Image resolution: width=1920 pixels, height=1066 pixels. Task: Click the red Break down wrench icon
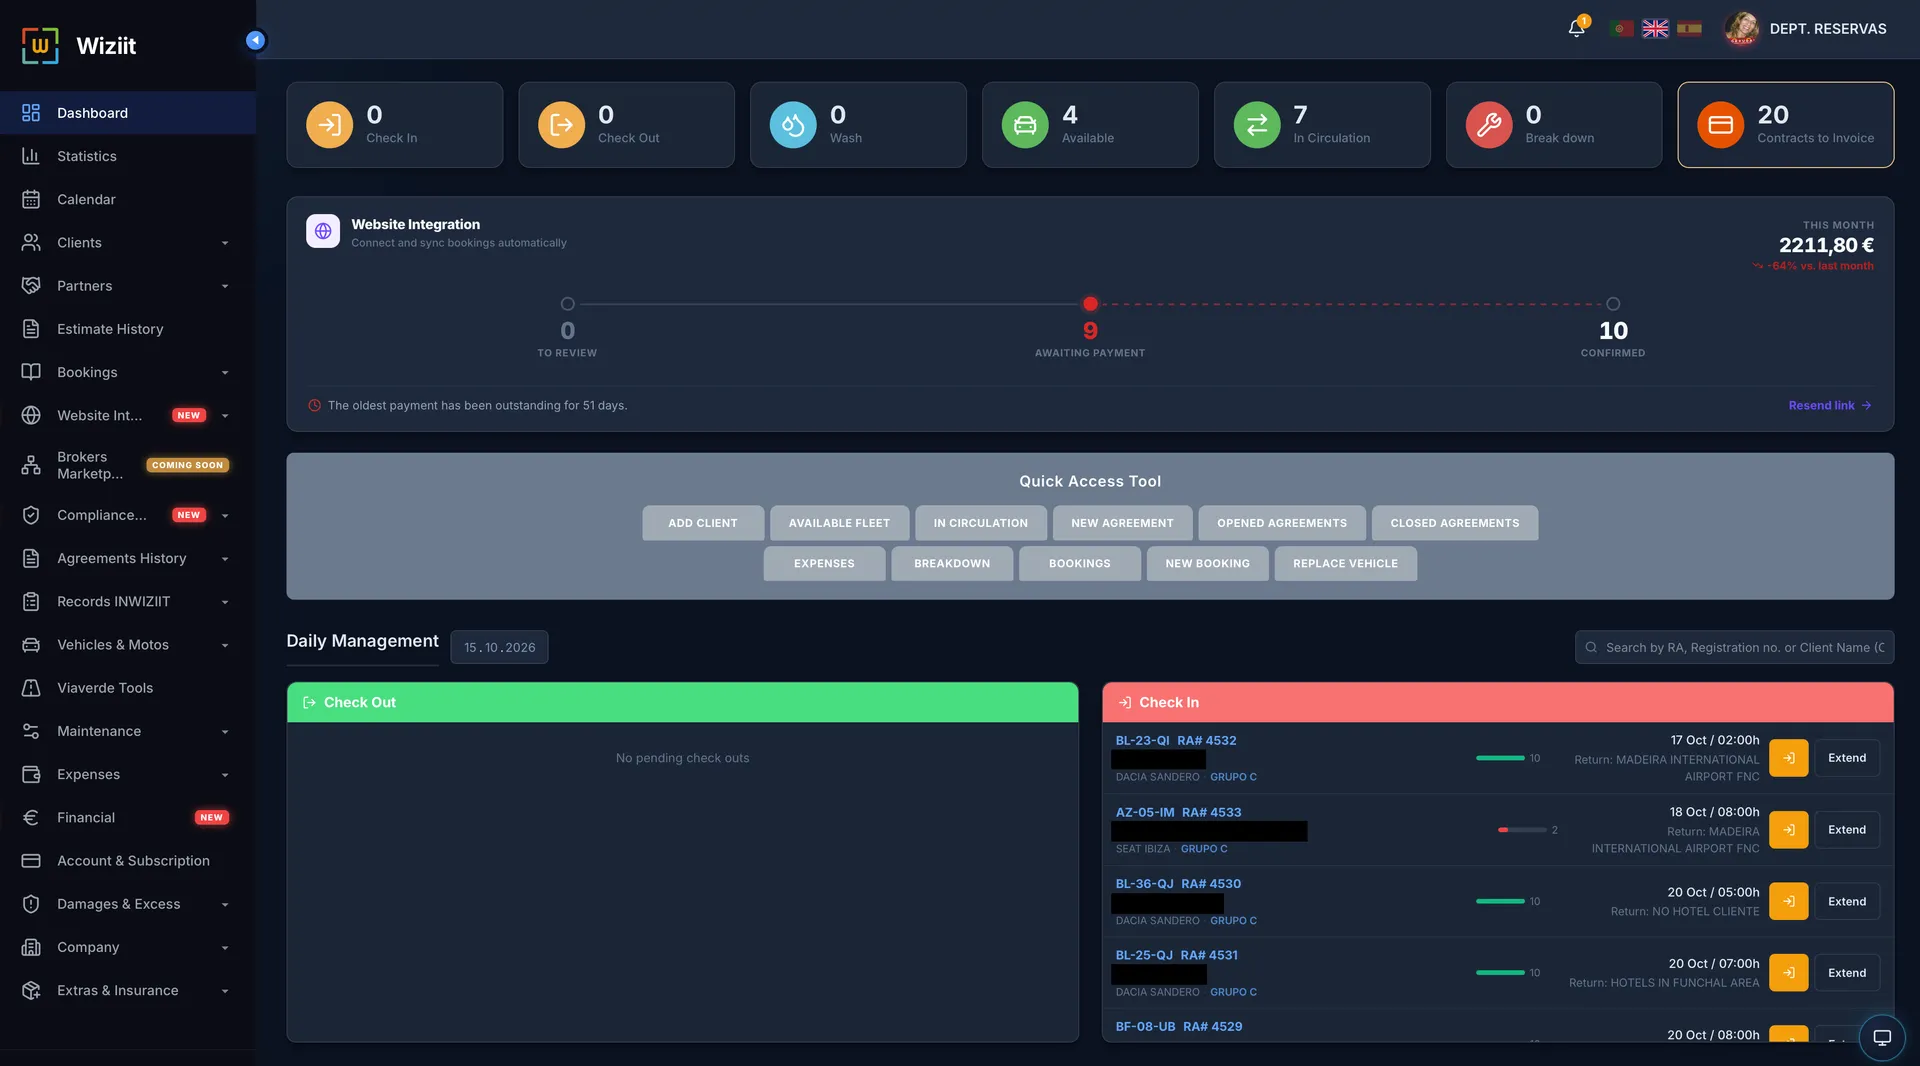coord(1489,125)
